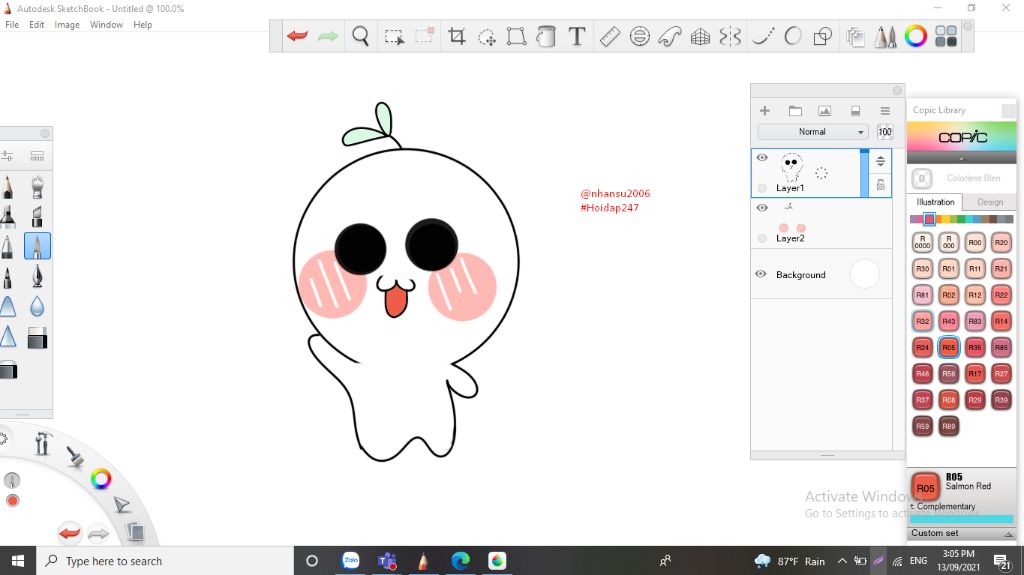This screenshot has height=575, width=1024.
Task: Select the Quick Transform tool
Action: [487, 37]
